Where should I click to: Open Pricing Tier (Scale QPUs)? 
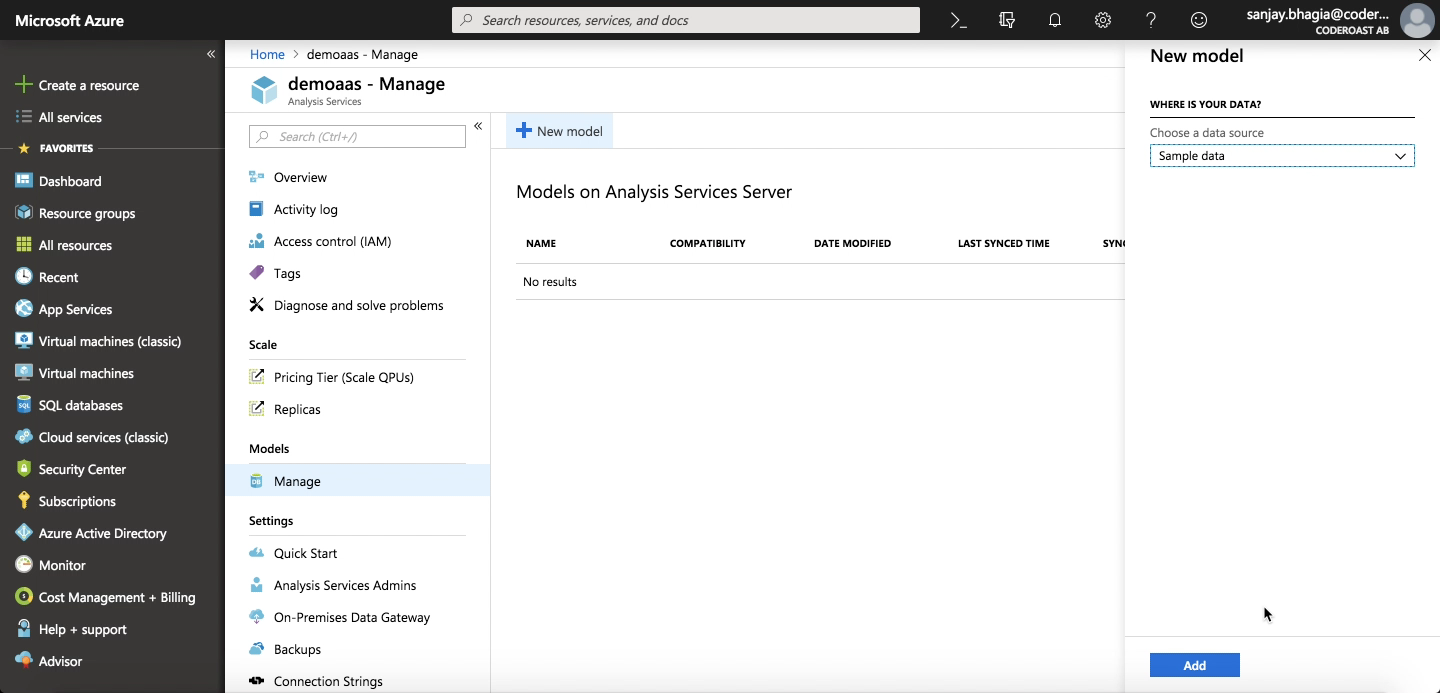[x=343, y=377]
